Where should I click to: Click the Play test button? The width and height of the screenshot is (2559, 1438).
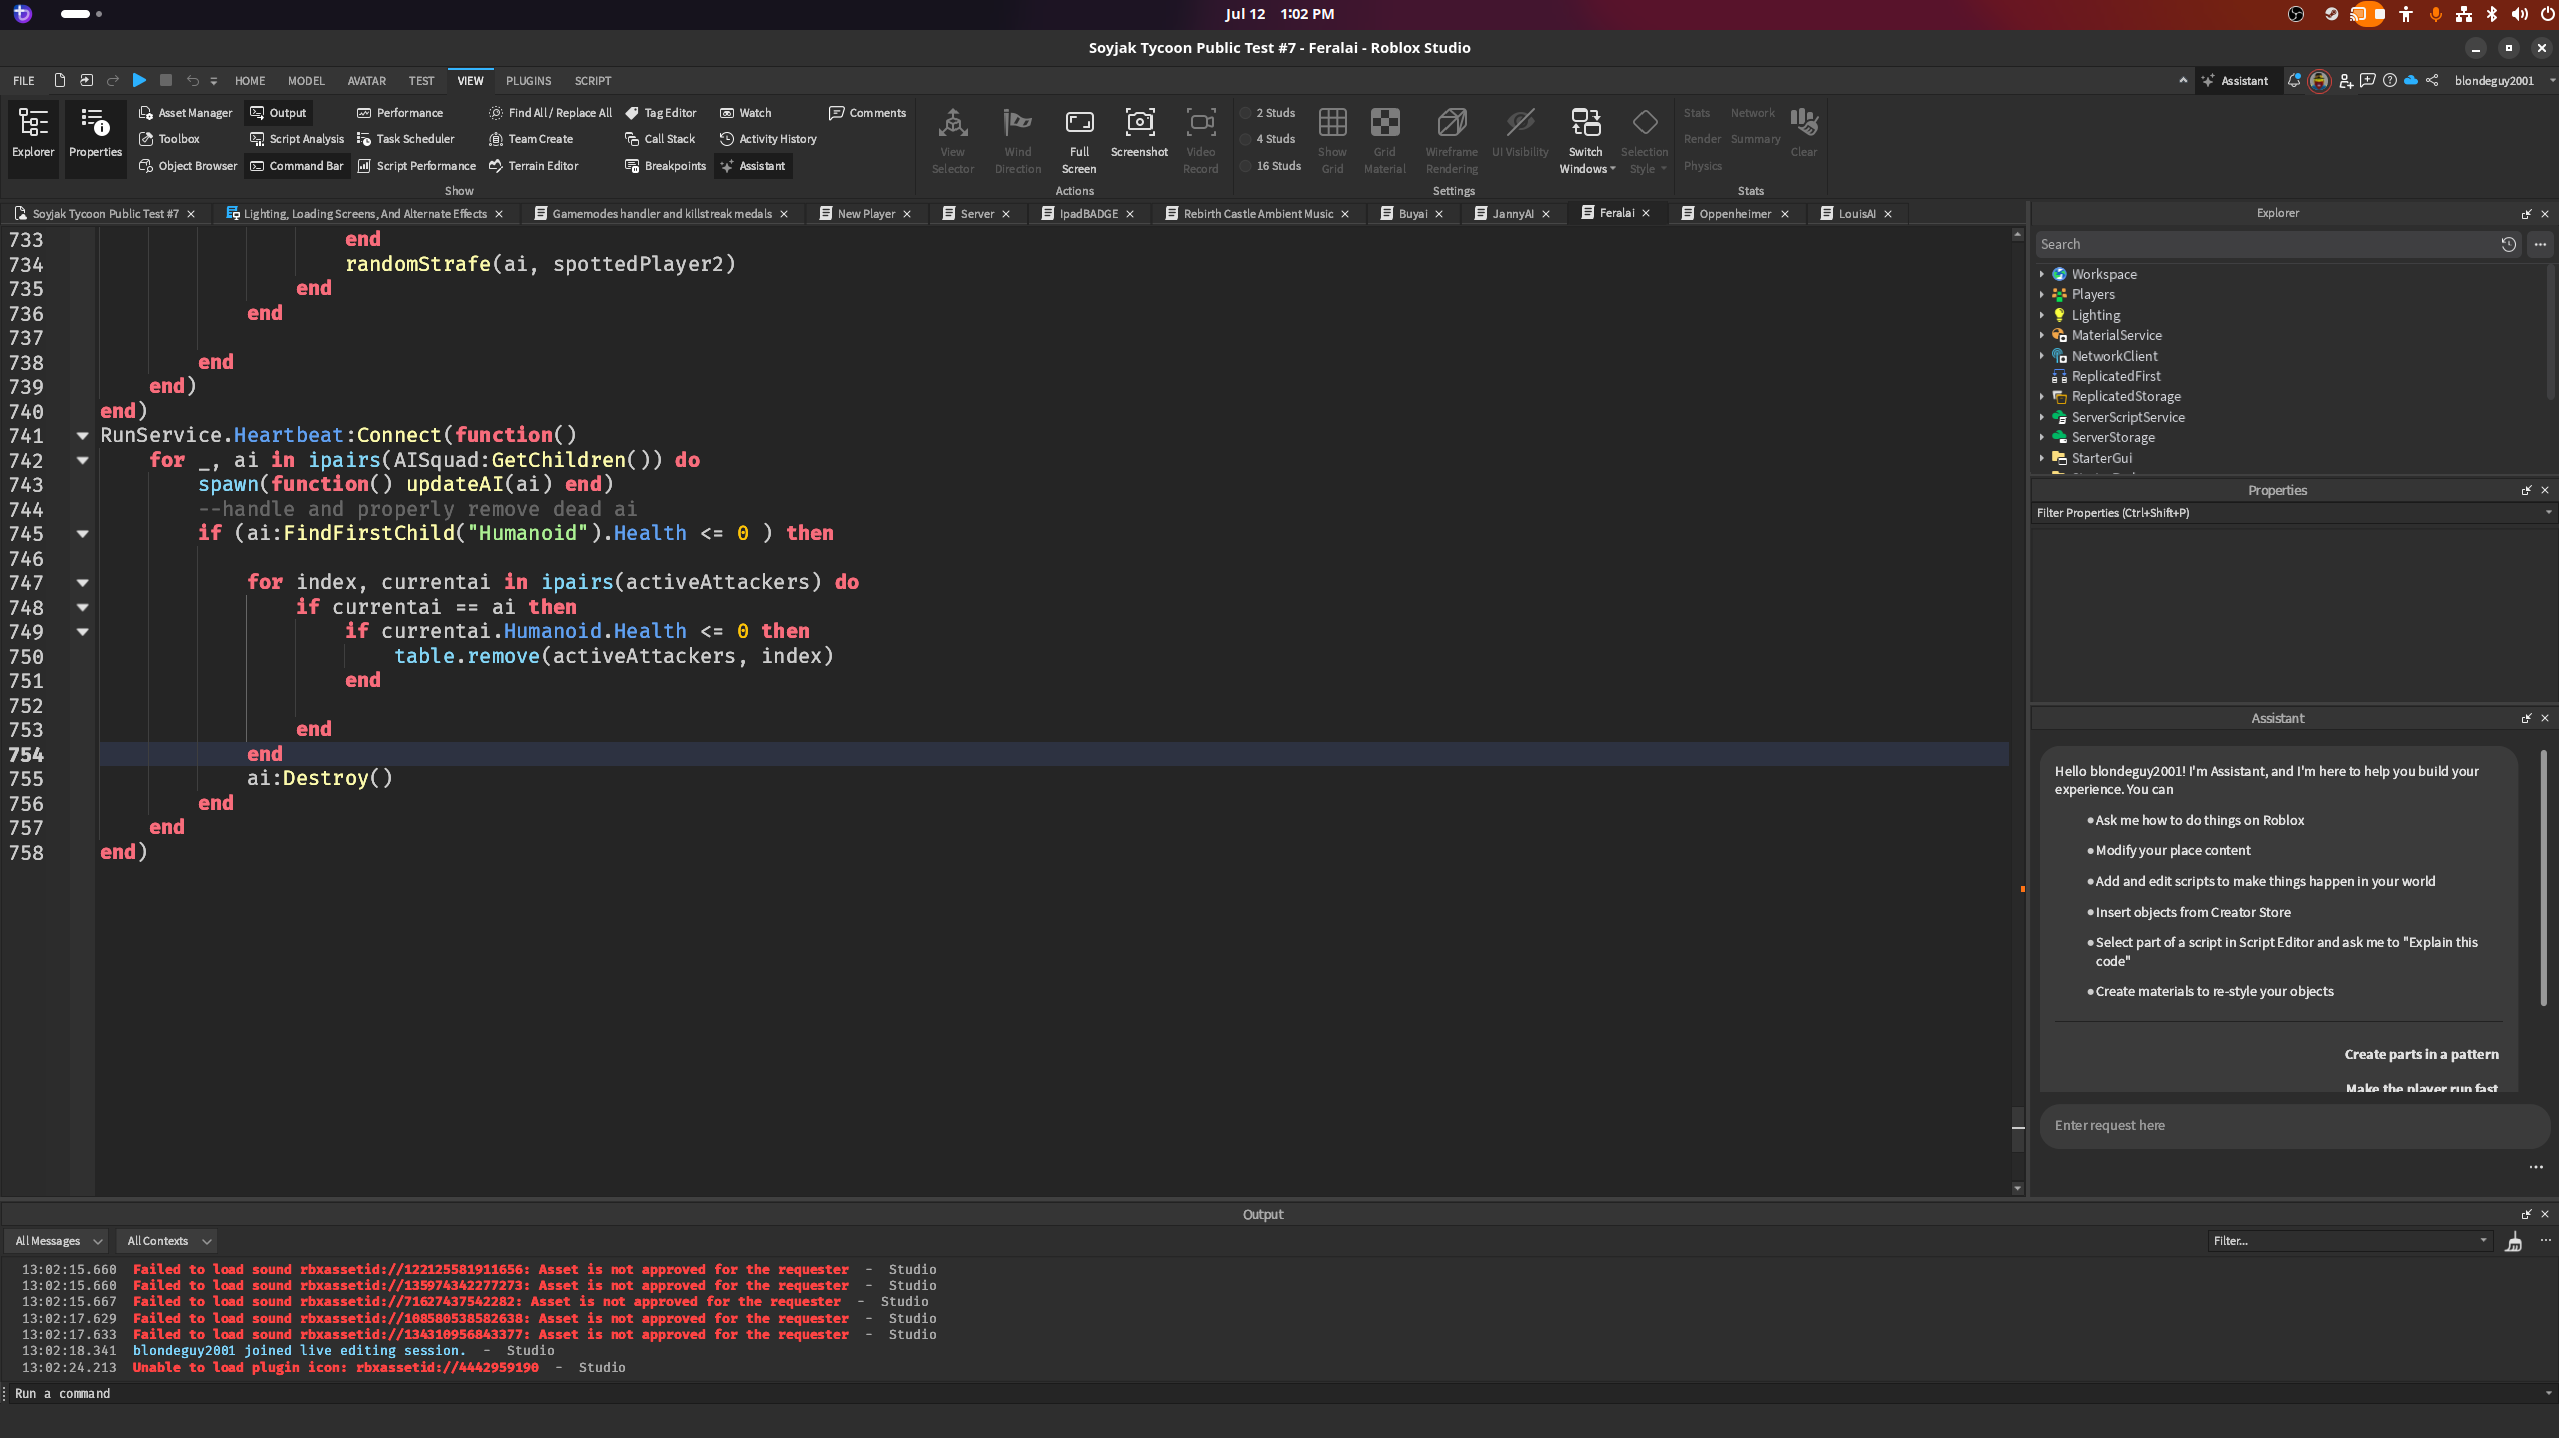click(x=139, y=80)
